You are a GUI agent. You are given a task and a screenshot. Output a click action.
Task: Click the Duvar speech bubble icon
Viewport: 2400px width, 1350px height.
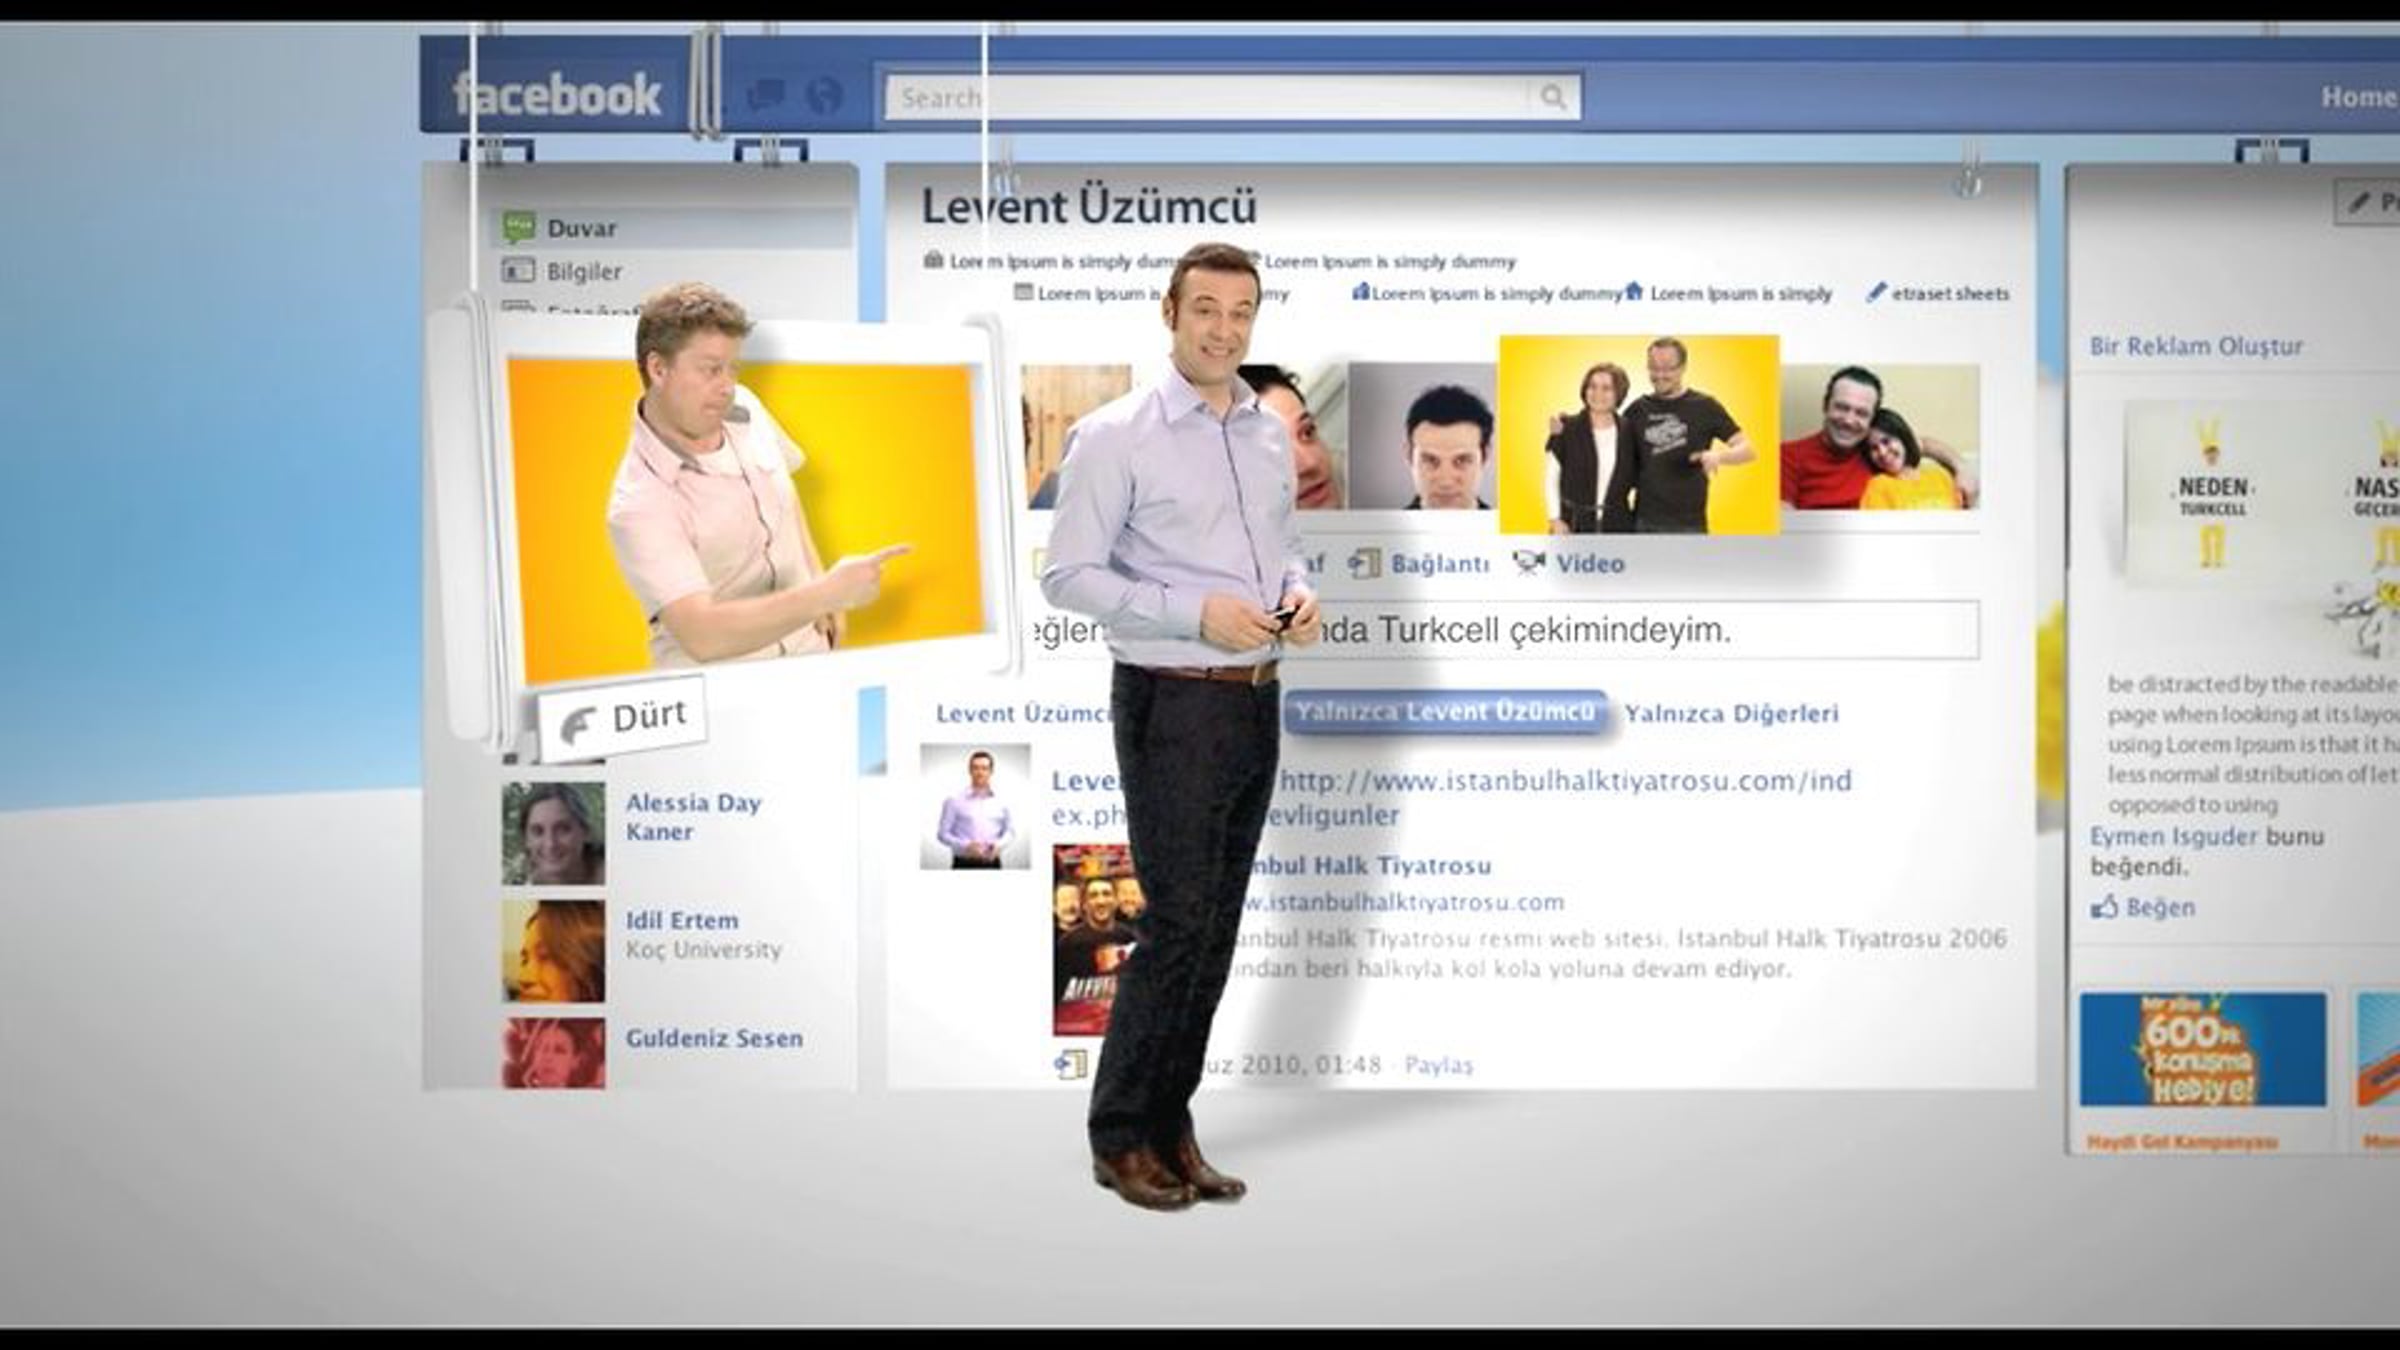(519, 228)
